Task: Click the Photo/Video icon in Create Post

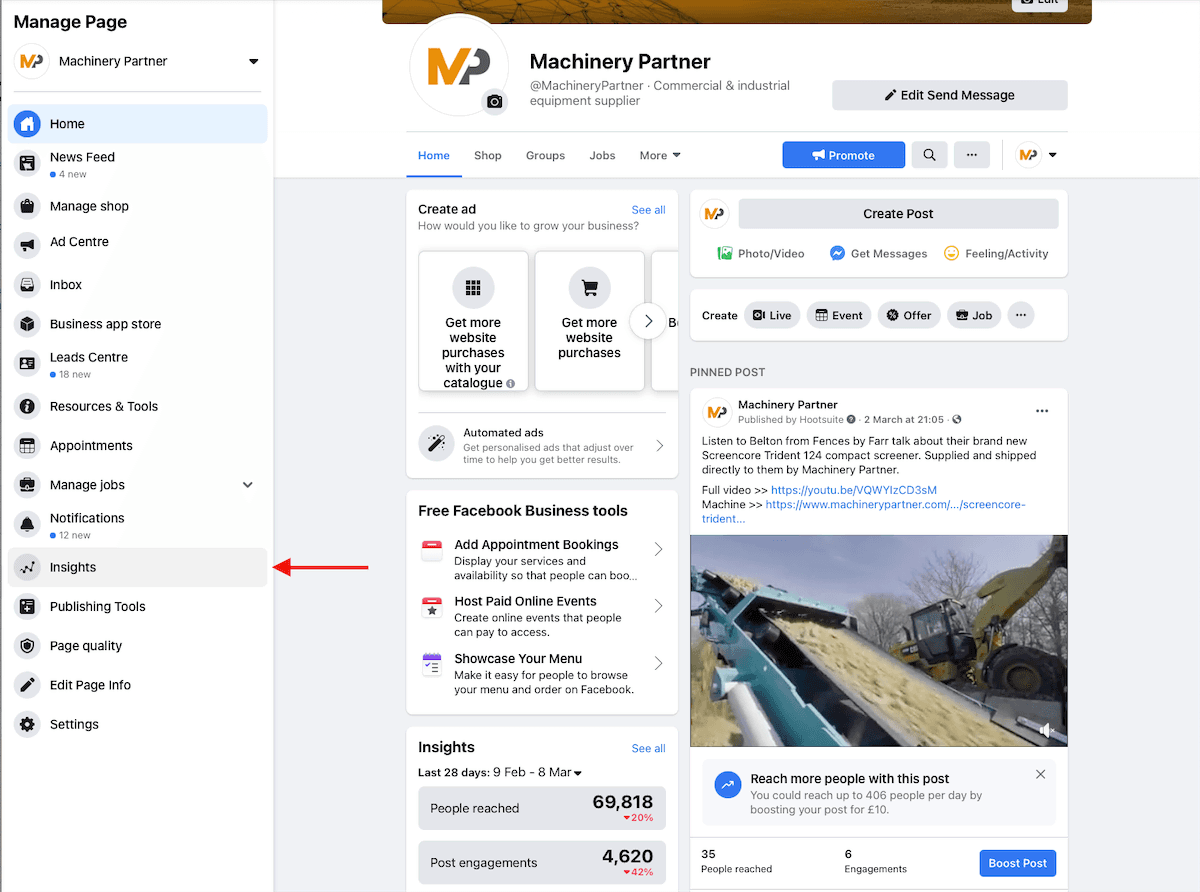Action: click(724, 253)
